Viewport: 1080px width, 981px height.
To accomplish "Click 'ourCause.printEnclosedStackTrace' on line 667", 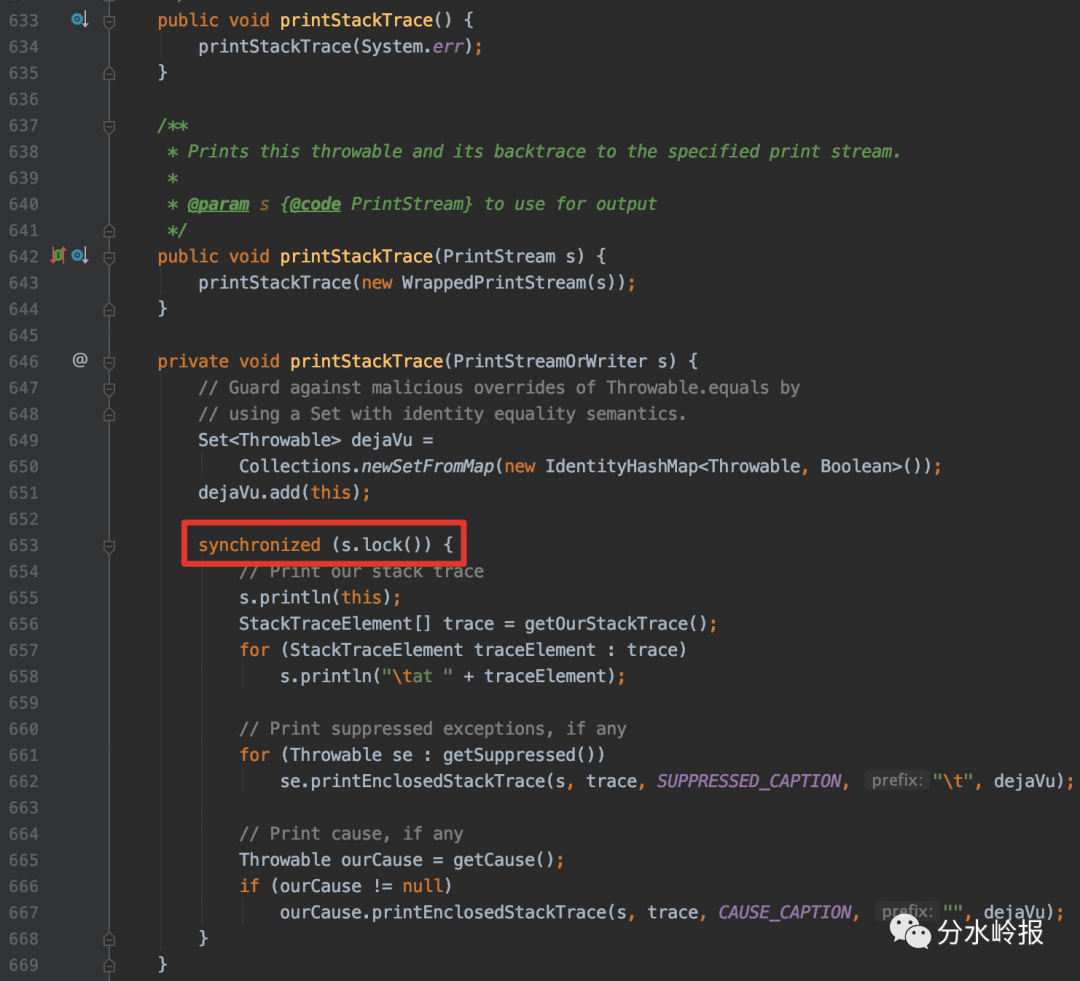I will pos(443,912).
